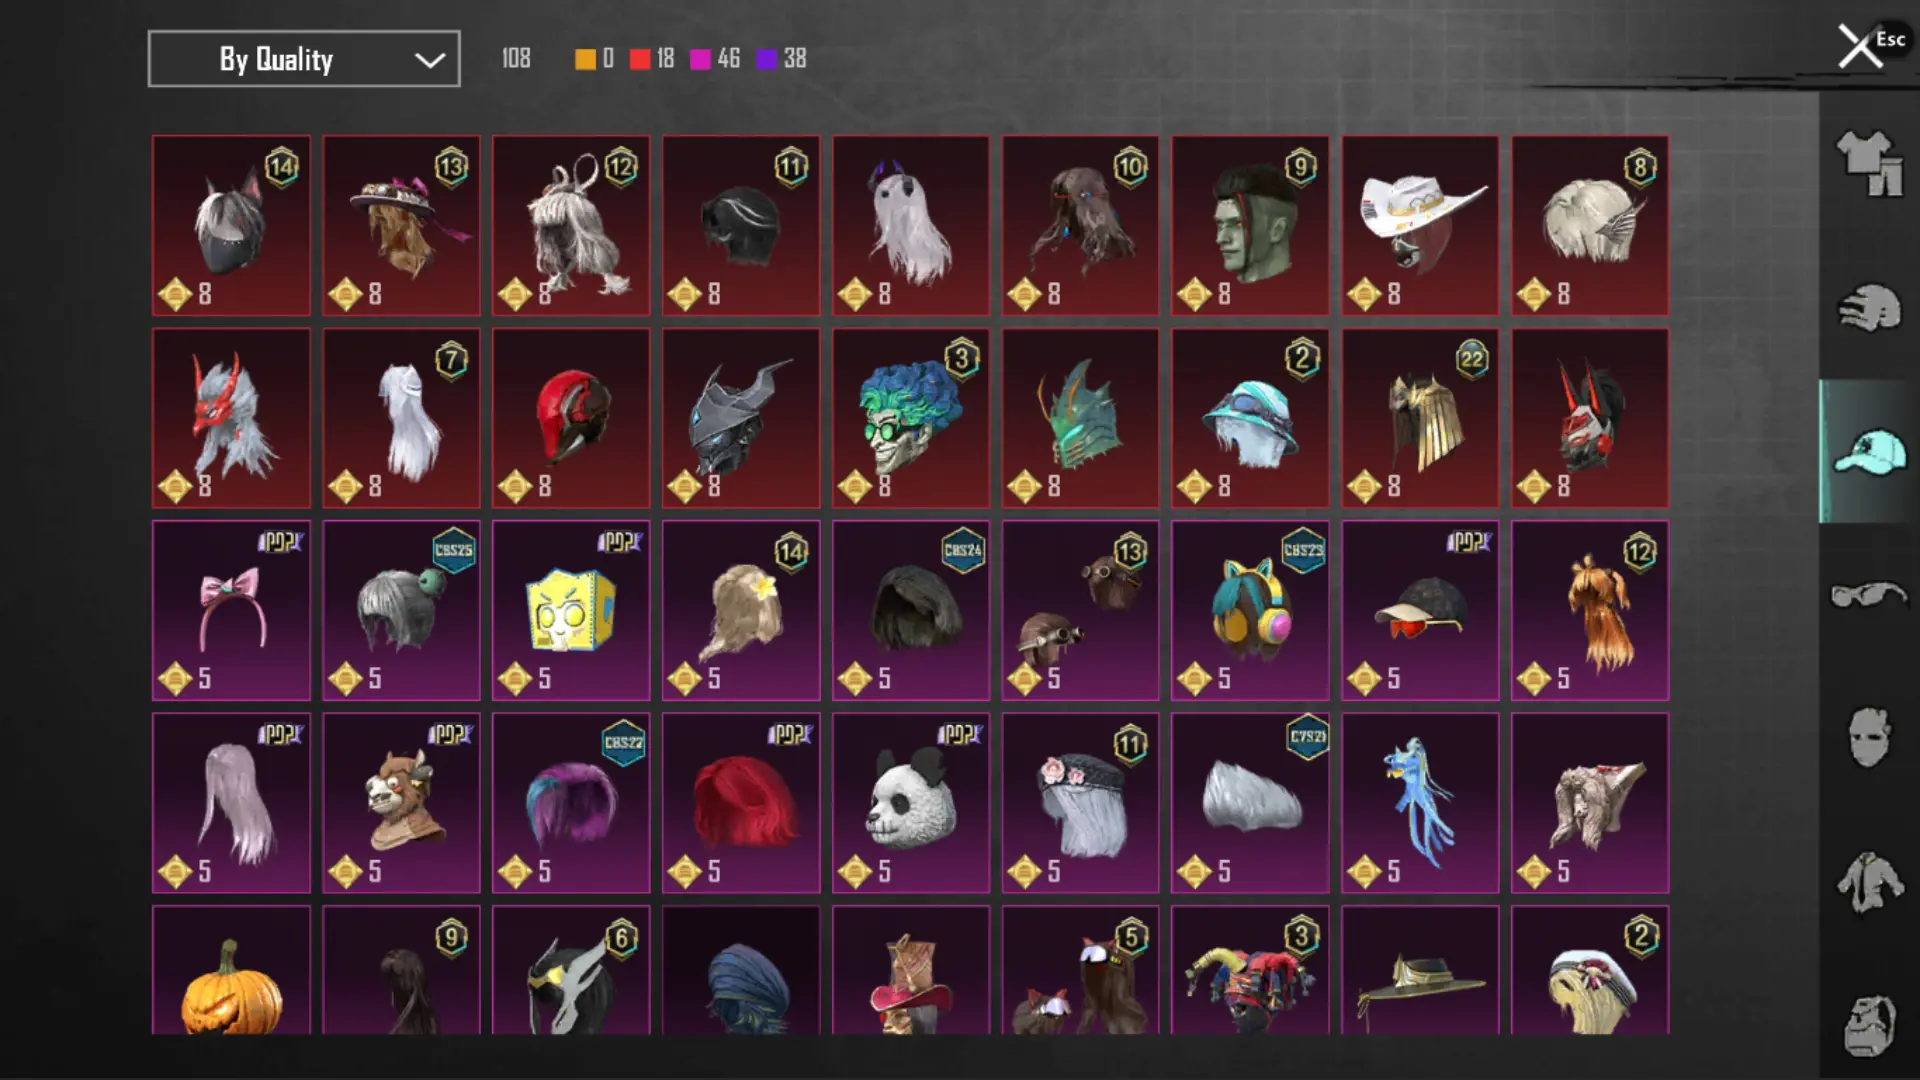Expand the By Quality sort dropdown
1920x1080 pixels.
click(x=304, y=59)
